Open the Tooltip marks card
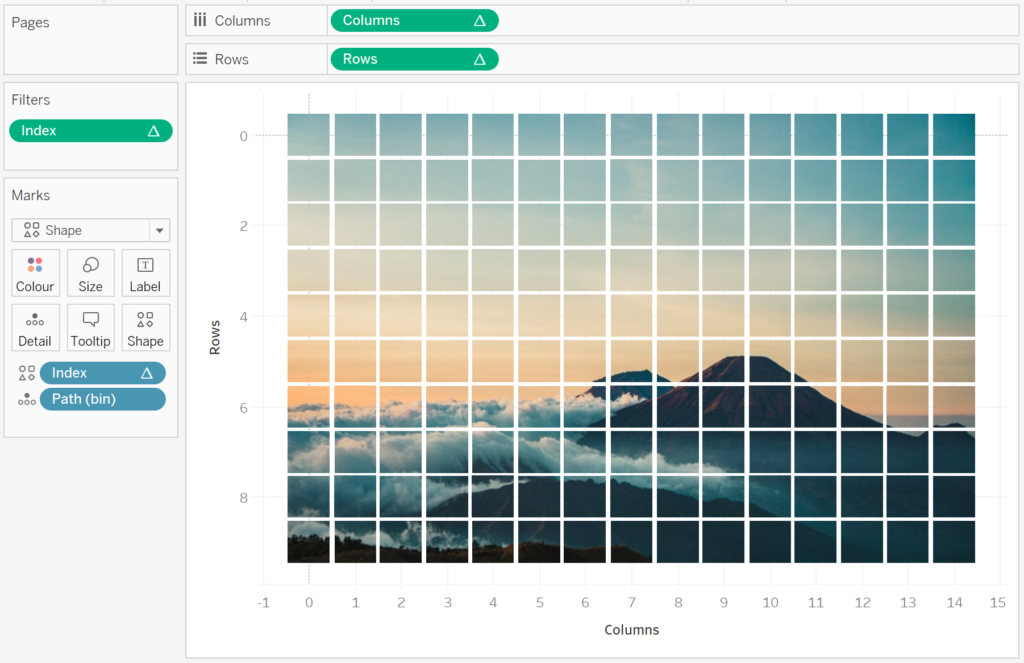The width and height of the screenshot is (1024, 663). tap(91, 328)
